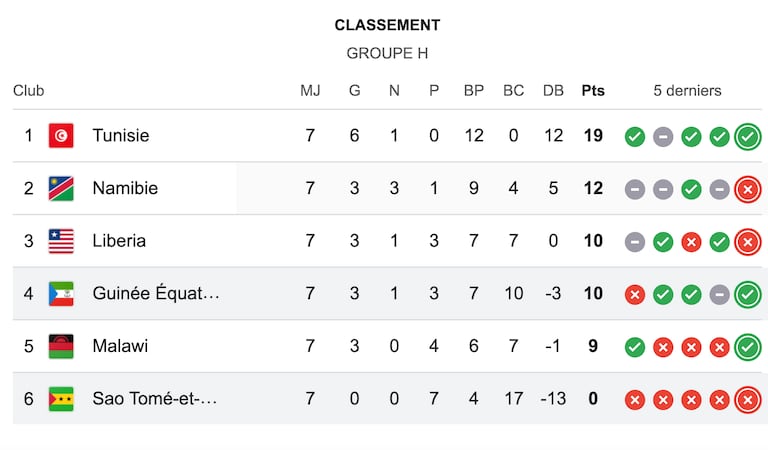768x450 pixels.
Task: Select Namibie's circled latest loss icon
Action: [747, 189]
